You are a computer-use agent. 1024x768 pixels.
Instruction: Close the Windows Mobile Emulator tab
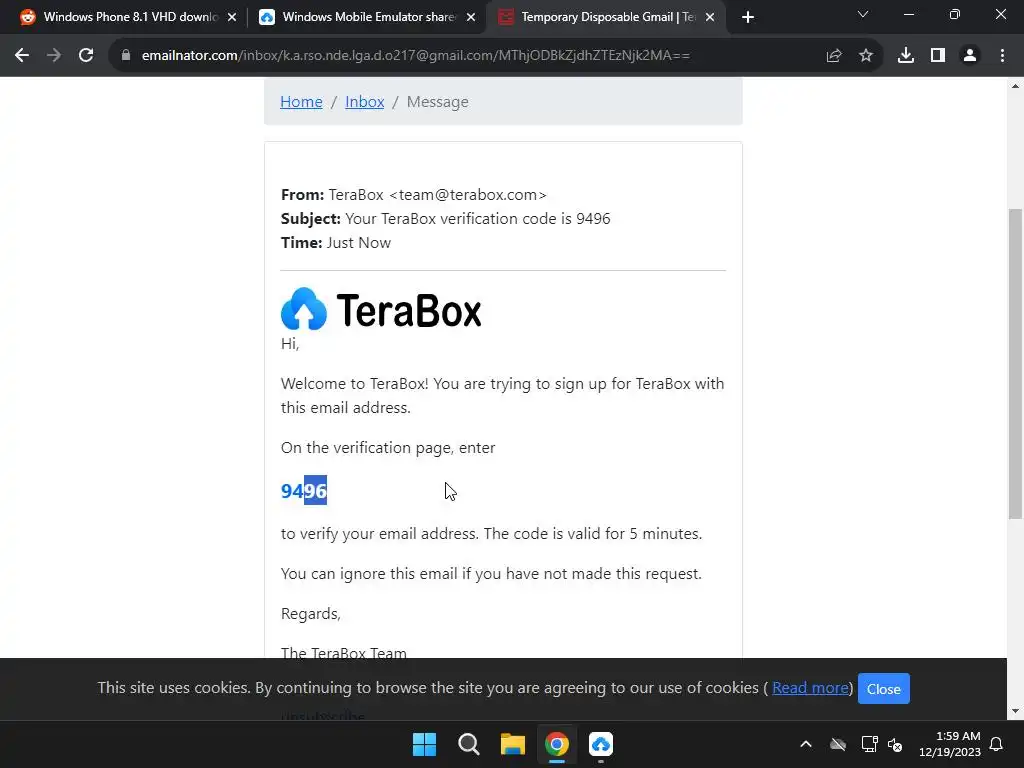[471, 18]
